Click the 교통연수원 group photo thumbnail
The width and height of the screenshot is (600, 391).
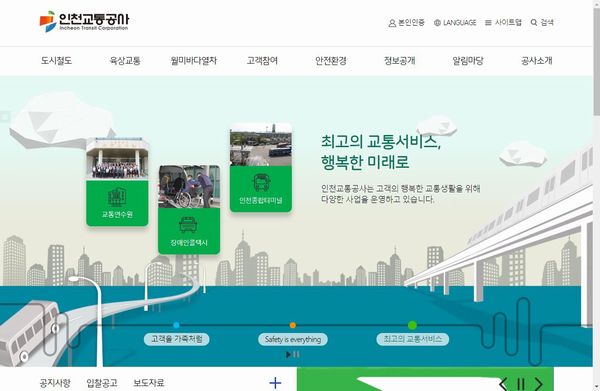tap(117, 159)
